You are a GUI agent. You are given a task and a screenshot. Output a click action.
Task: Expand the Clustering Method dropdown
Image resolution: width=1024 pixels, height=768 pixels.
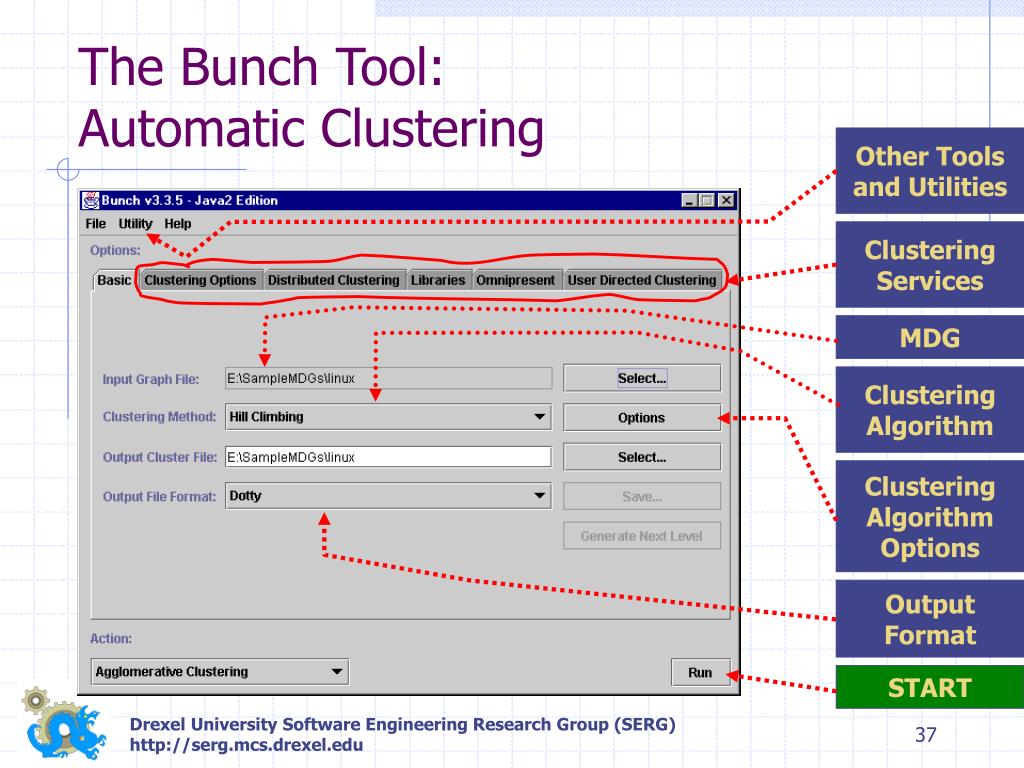389,417
